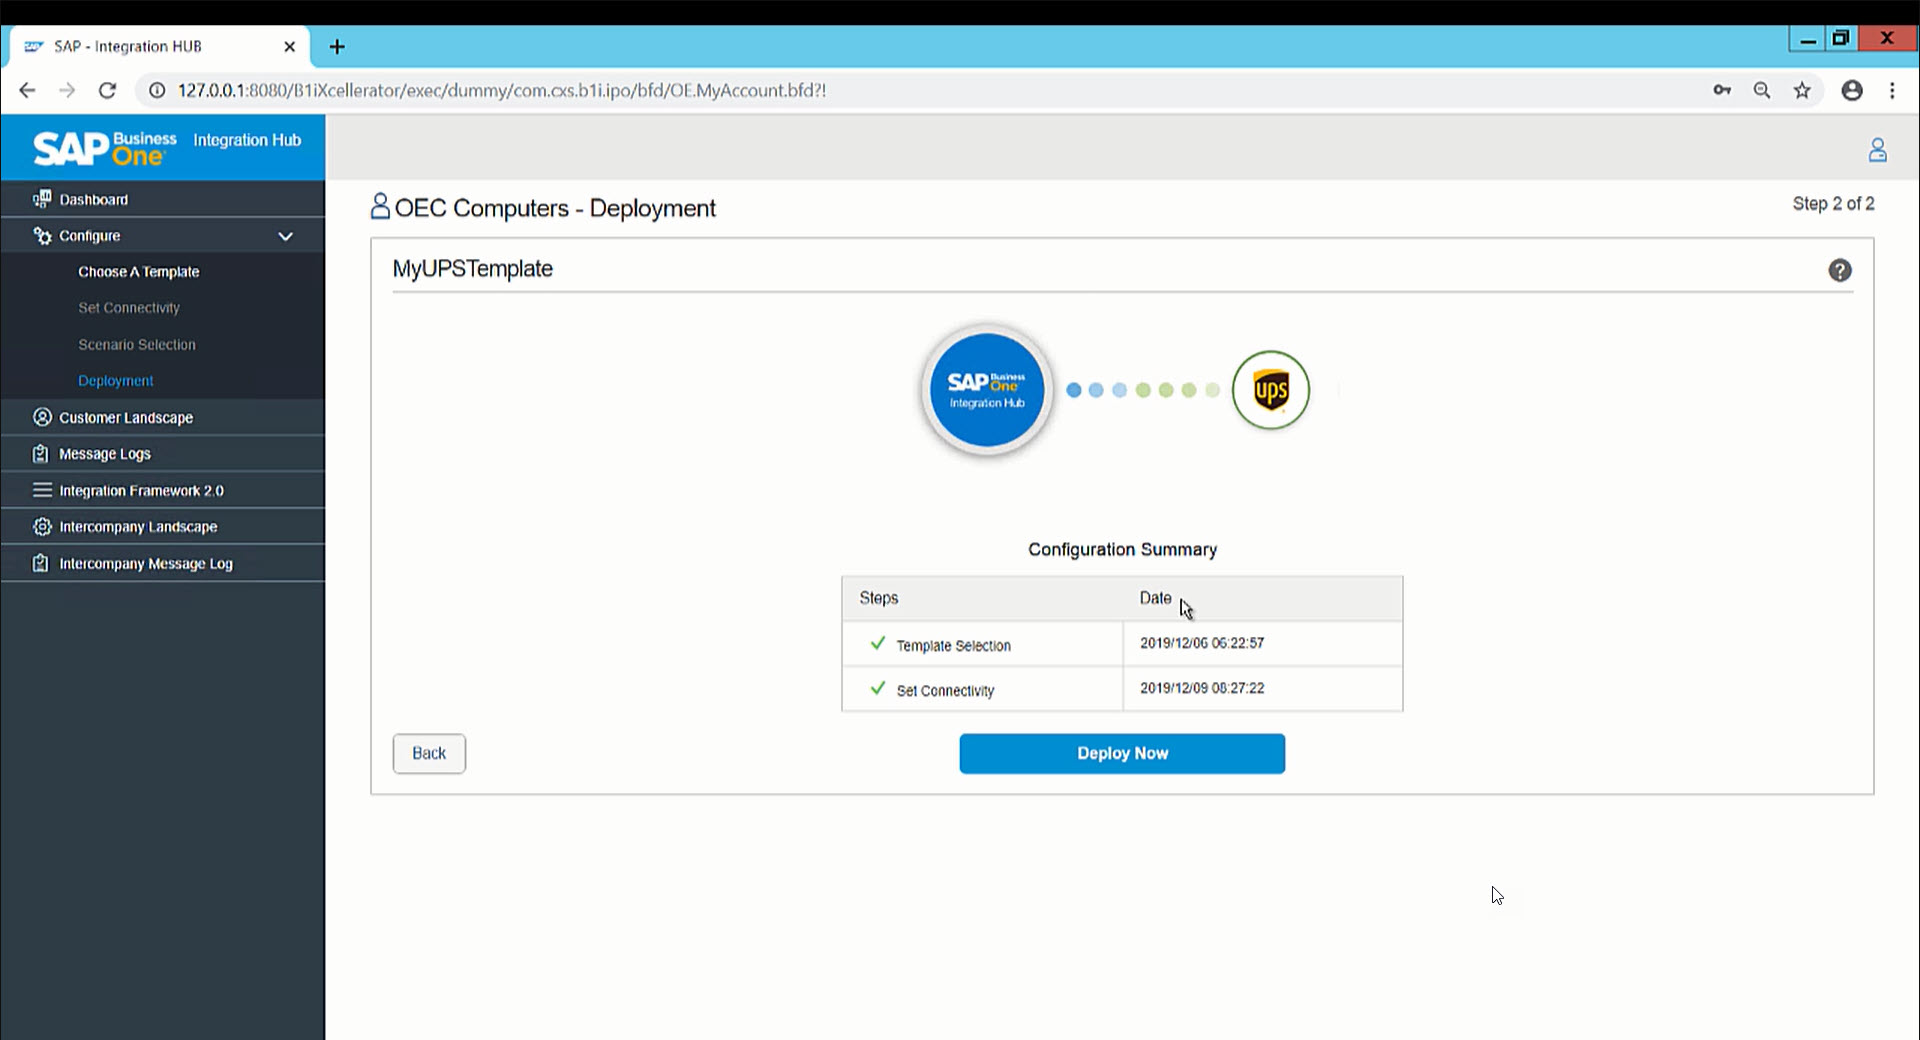Click the SAP Business One logo
Screen dimensions: 1920x1040
pyautogui.click(x=104, y=148)
